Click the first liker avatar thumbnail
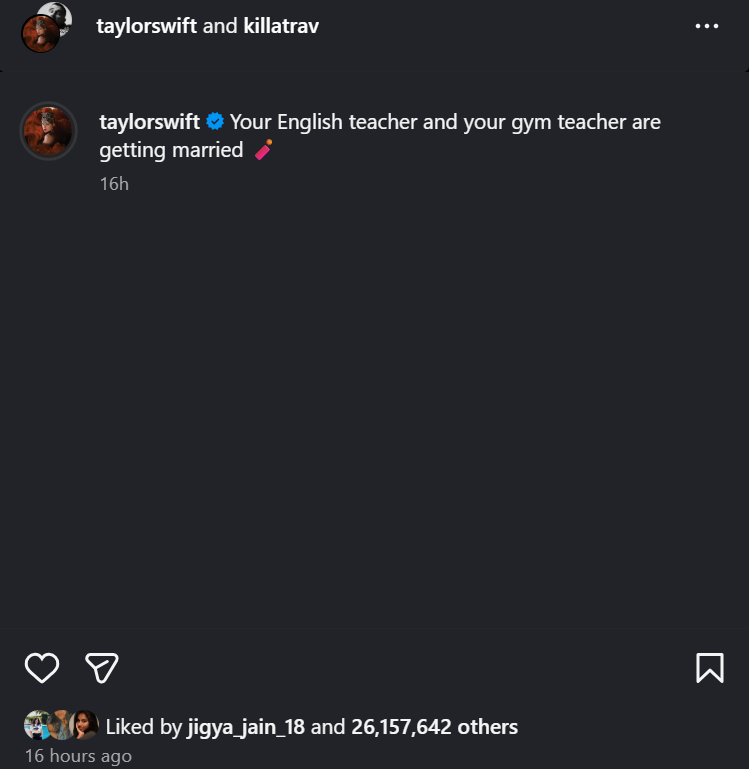The image size is (749, 769). click(35, 725)
